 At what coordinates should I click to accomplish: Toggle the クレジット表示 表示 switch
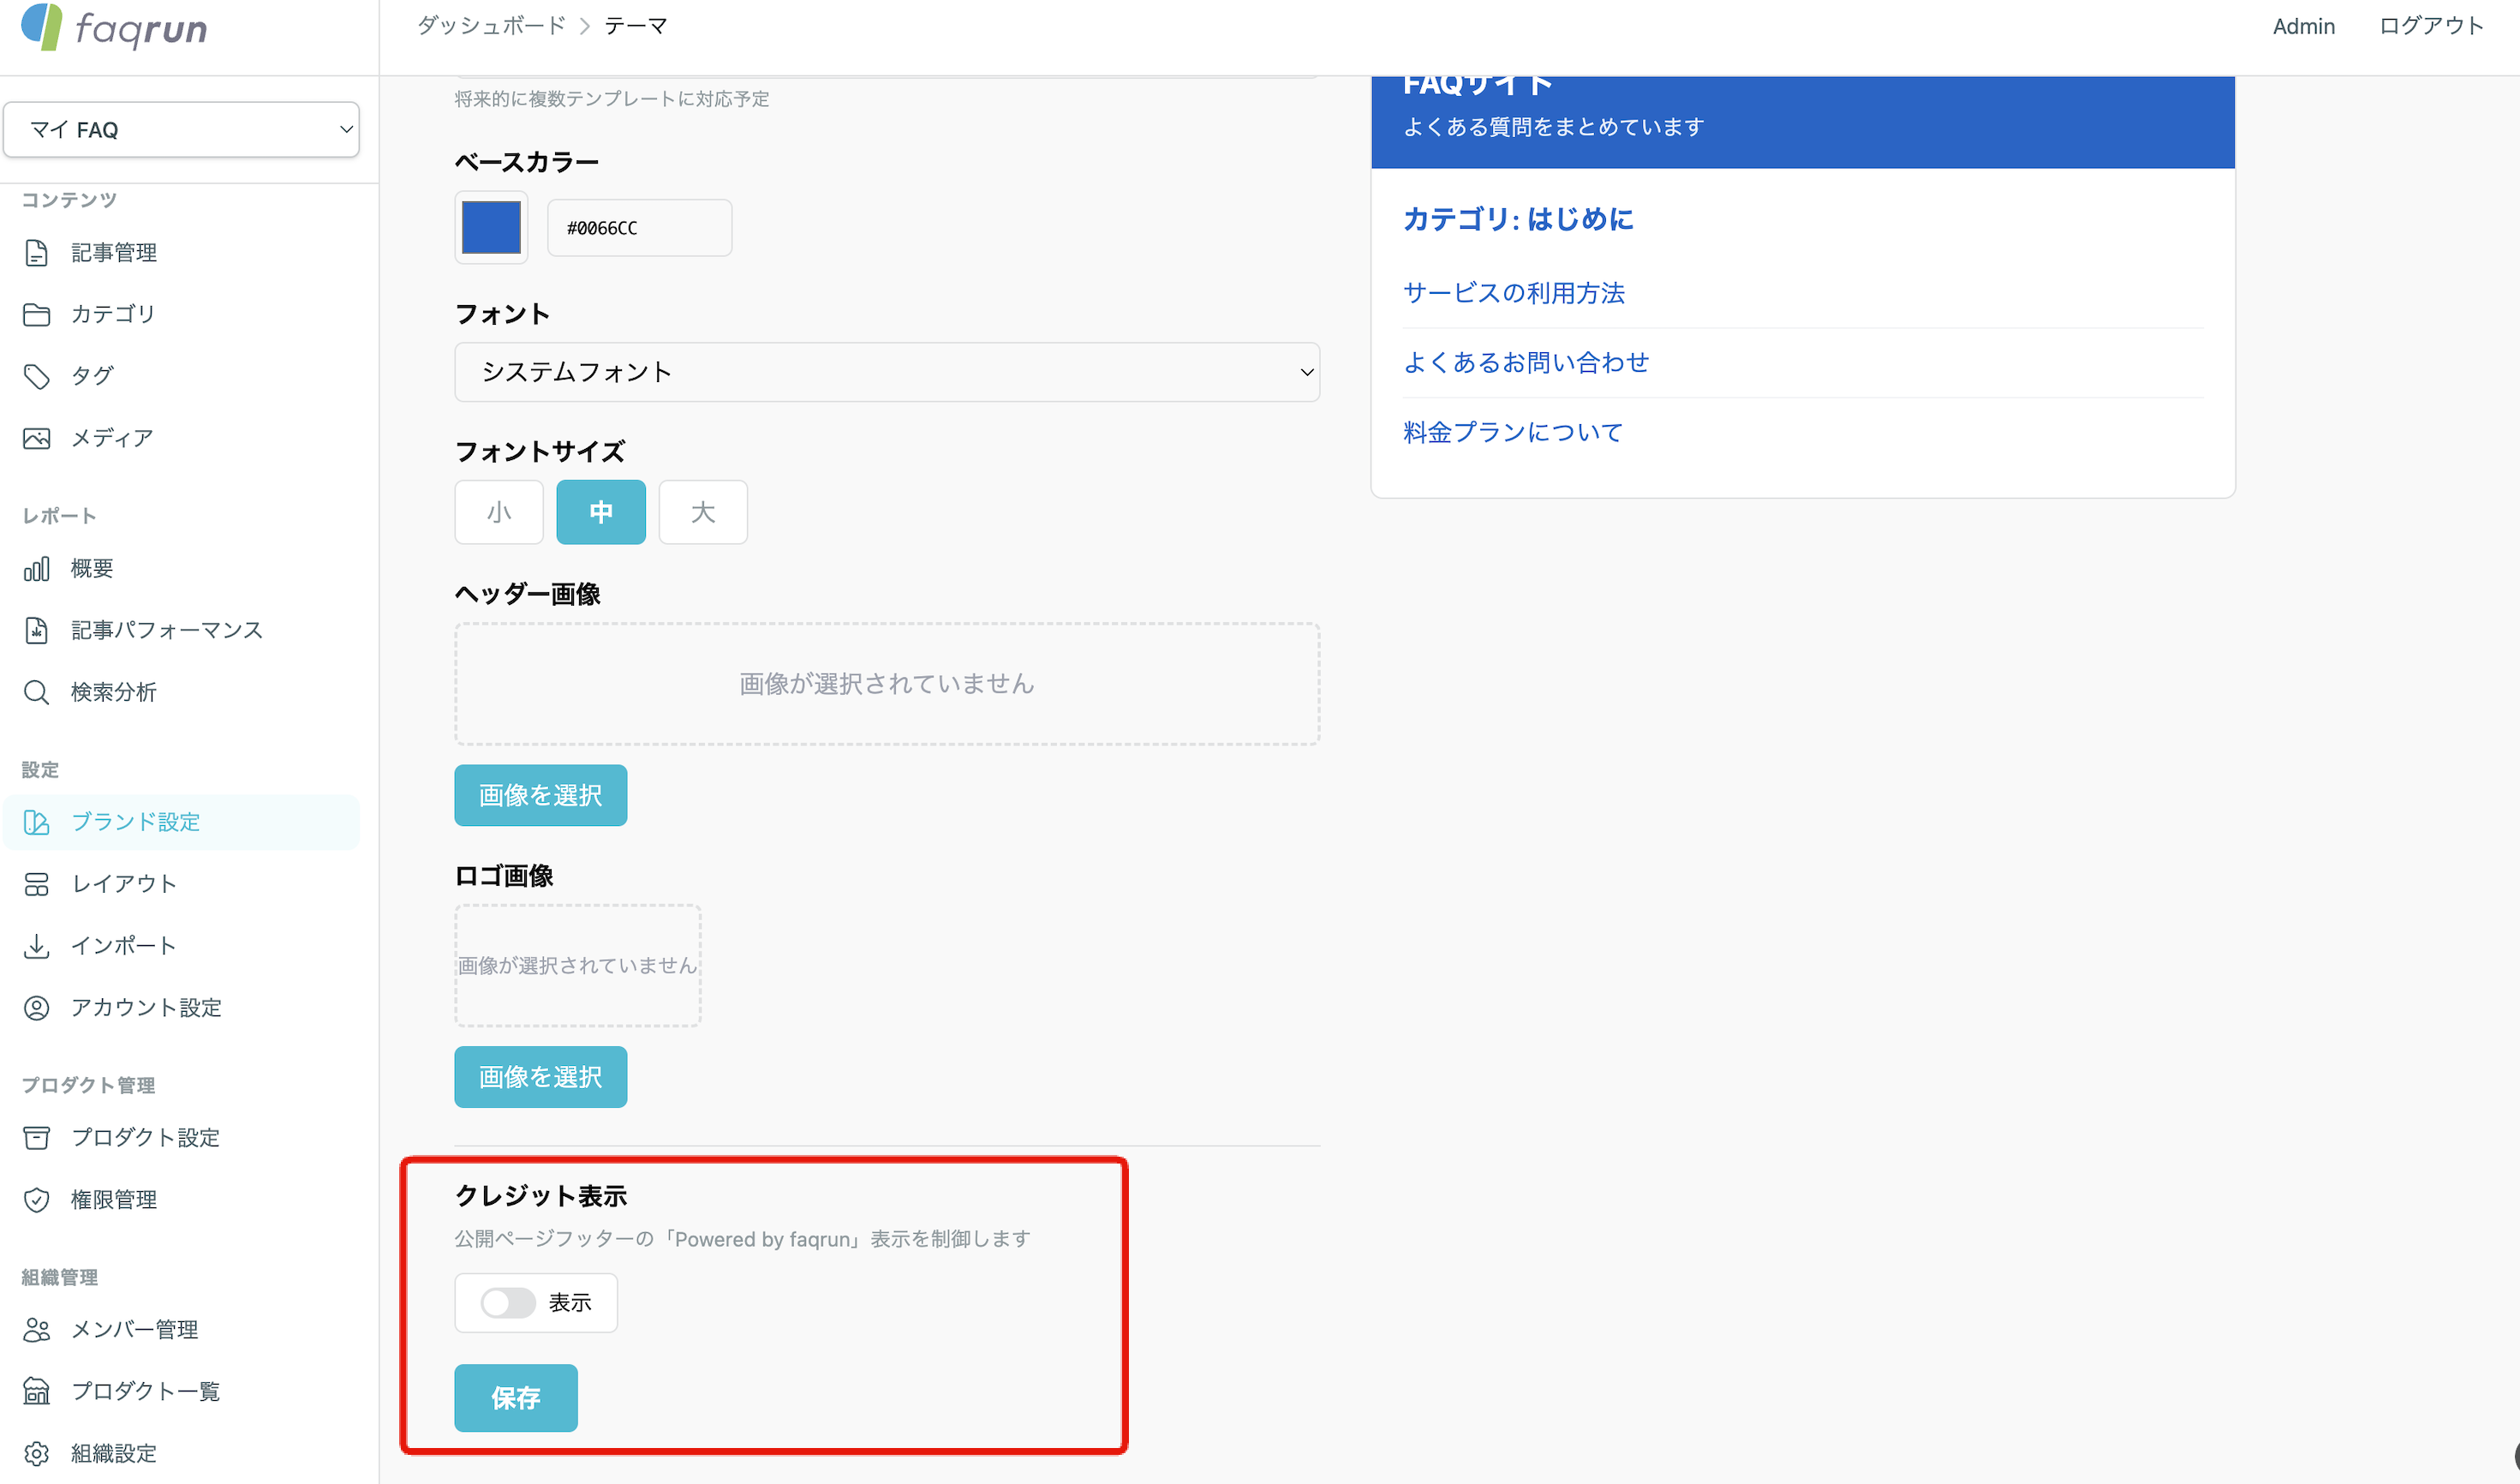click(508, 1303)
